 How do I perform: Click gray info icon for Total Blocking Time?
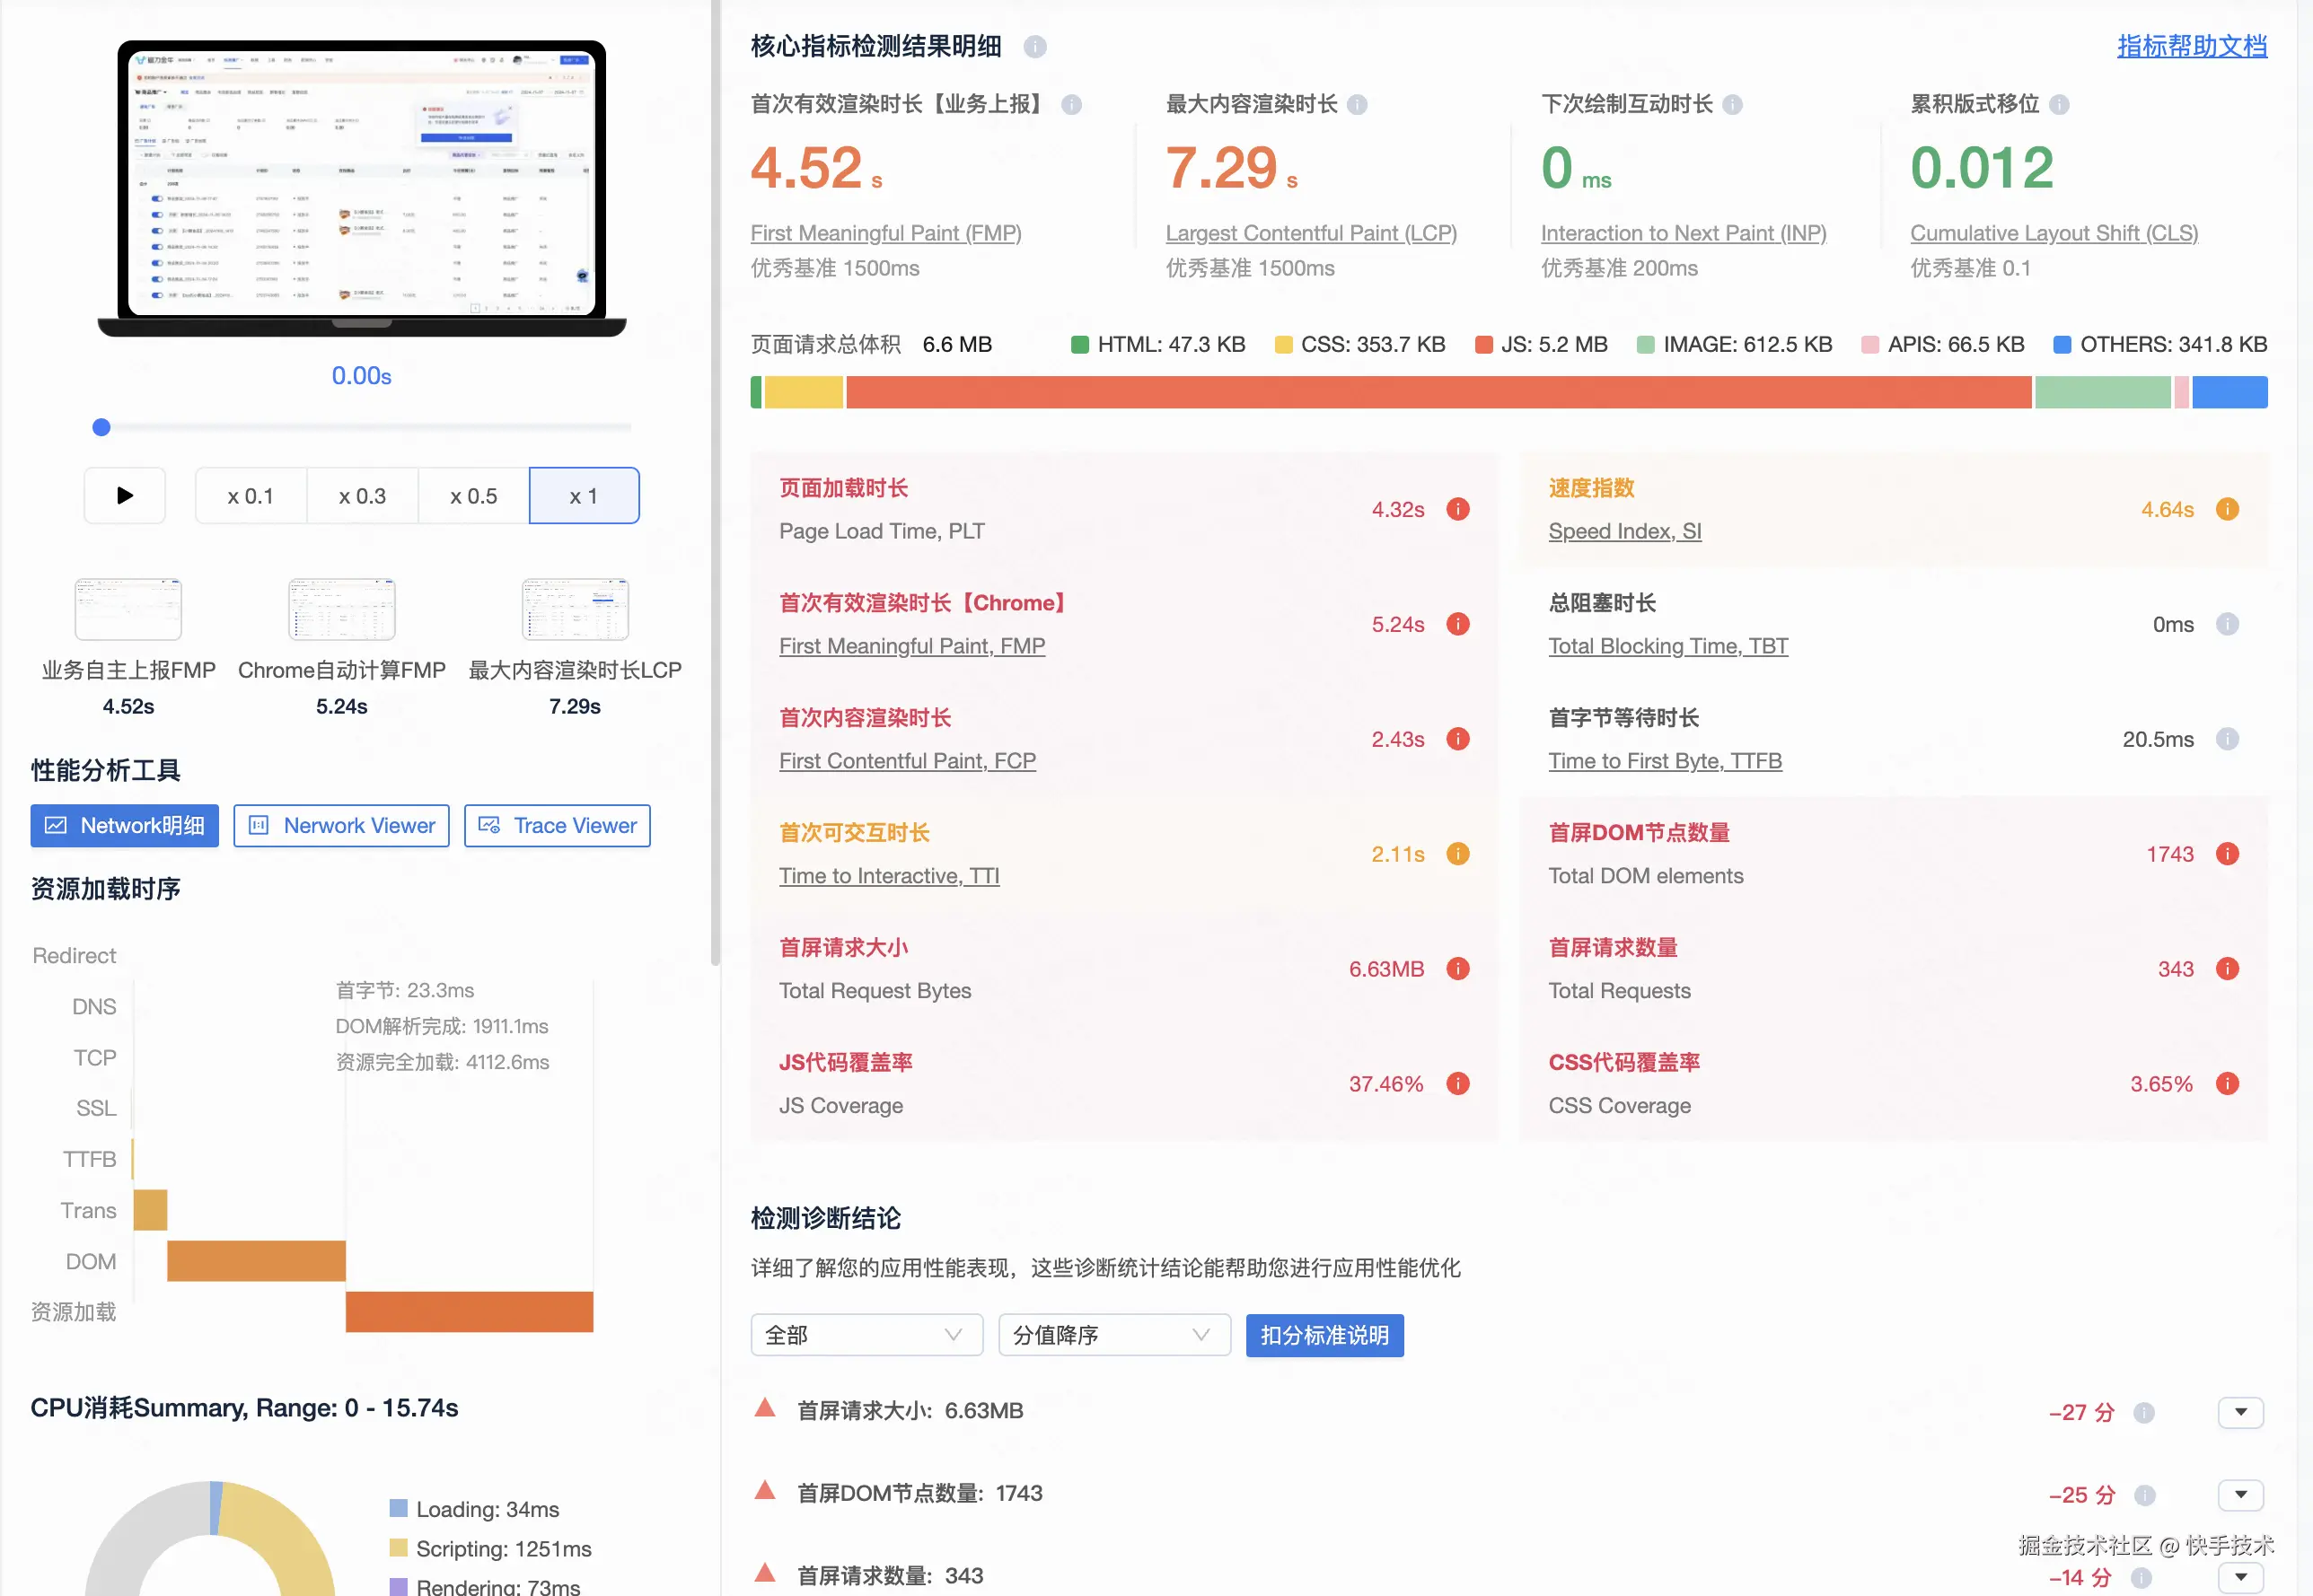pyautogui.click(x=2227, y=624)
